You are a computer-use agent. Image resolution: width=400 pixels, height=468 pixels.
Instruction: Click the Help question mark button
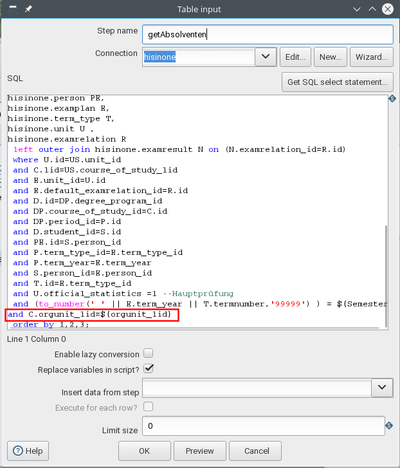[28, 451]
